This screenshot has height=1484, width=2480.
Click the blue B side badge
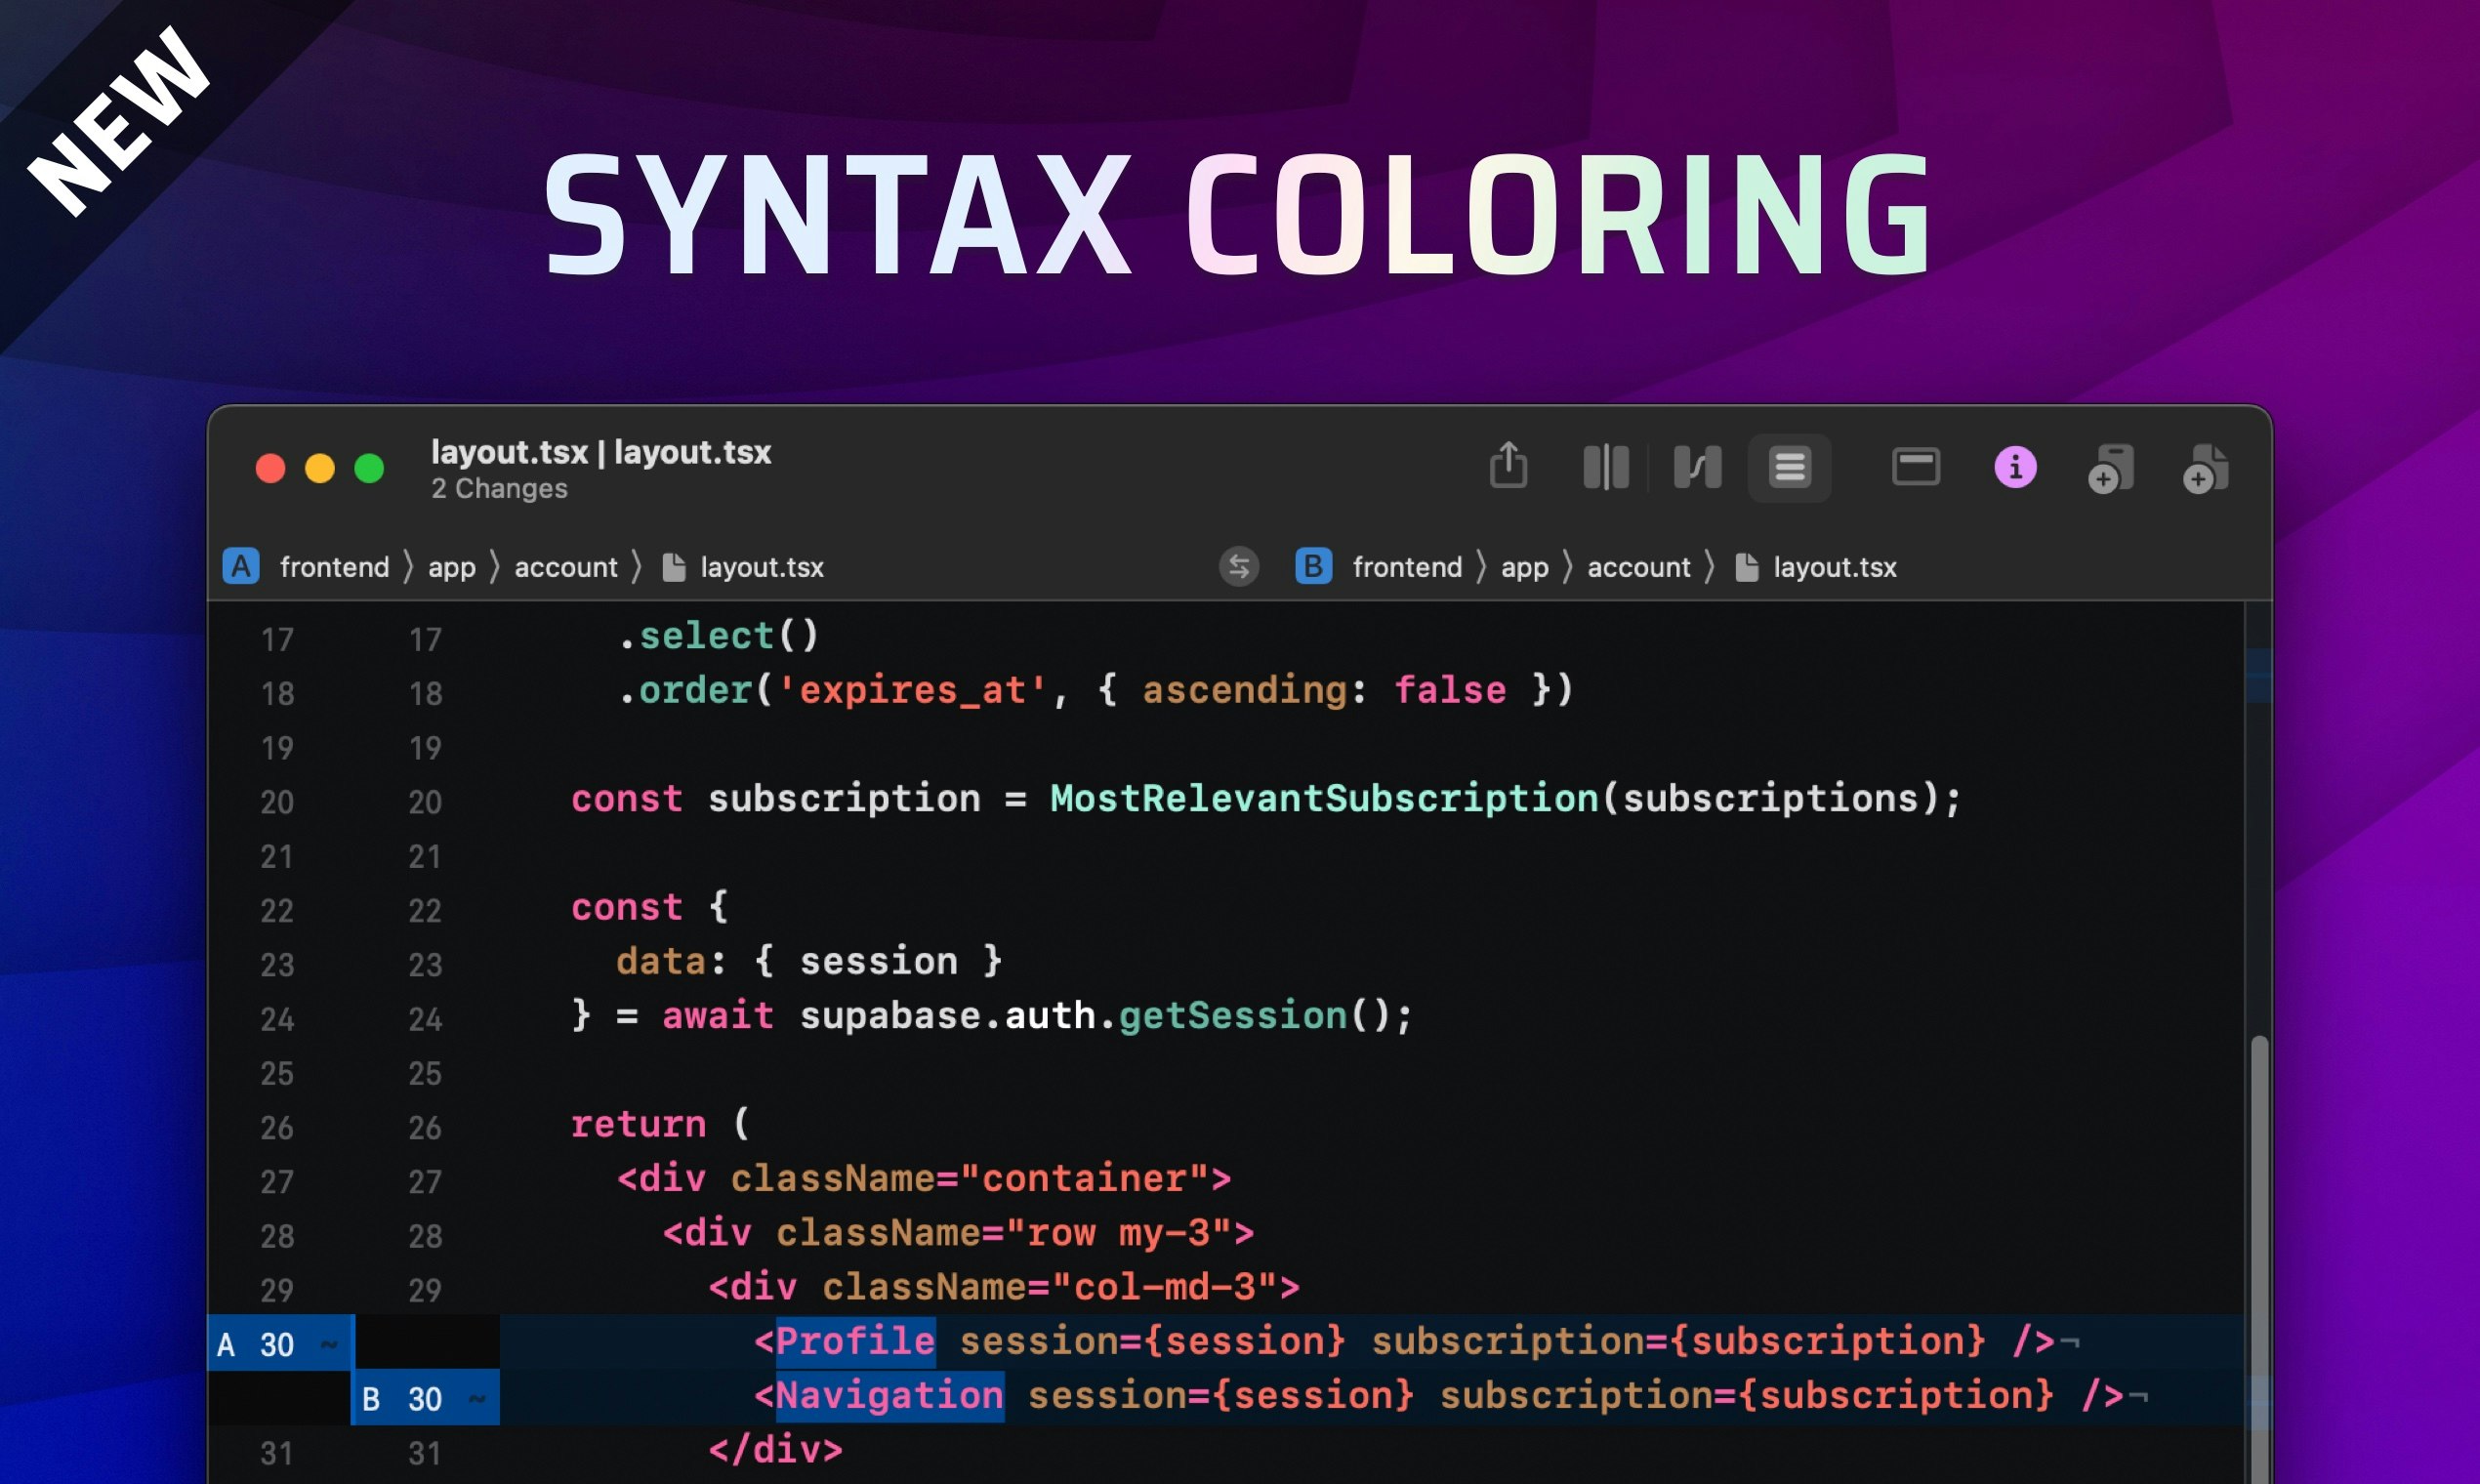tap(1313, 566)
